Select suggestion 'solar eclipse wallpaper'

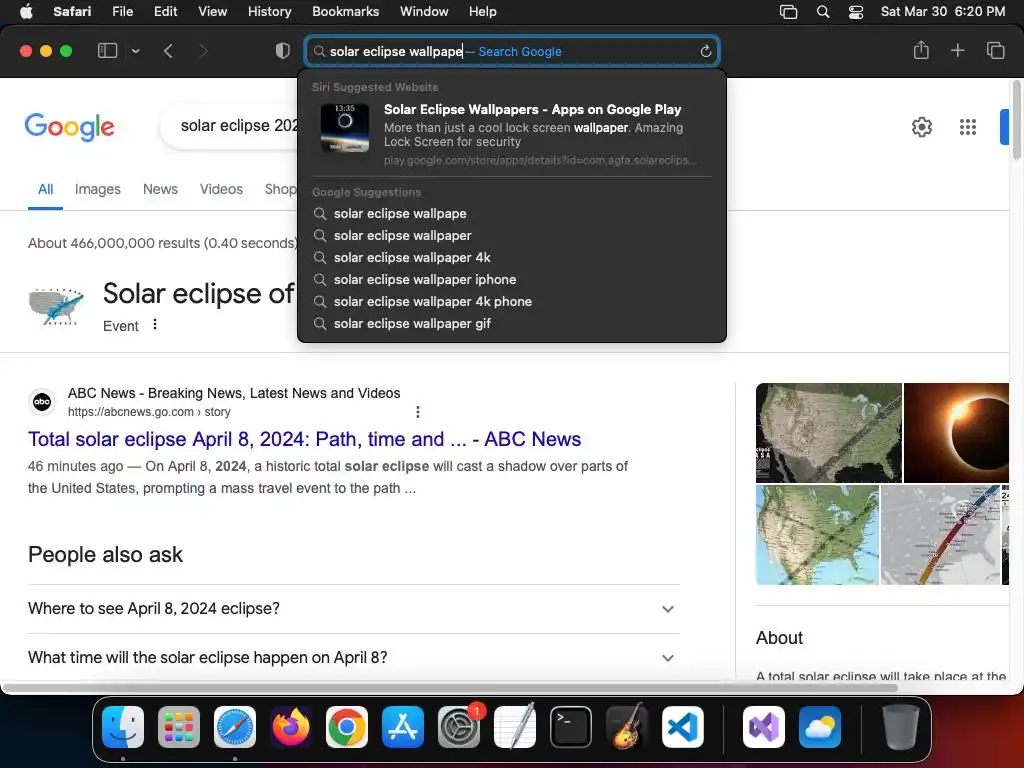tap(511, 236)
